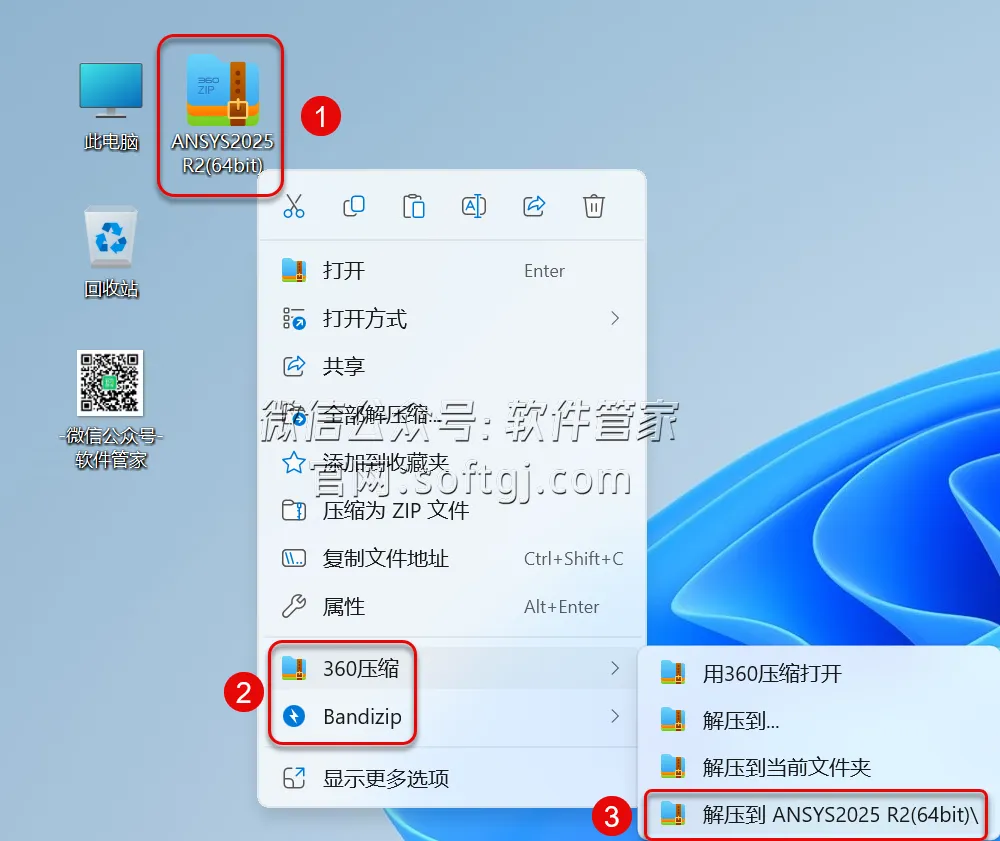Choose 属性 (Properties) menu entry

pos(452,606)
